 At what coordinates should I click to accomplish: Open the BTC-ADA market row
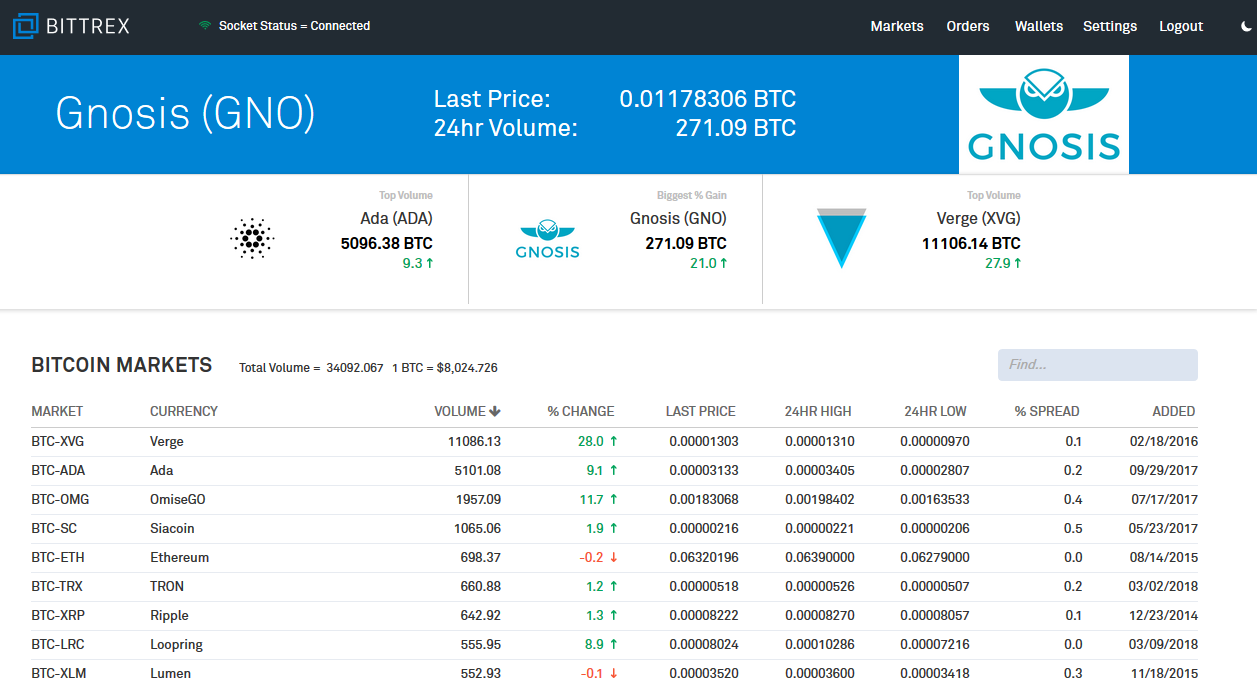point(615,470)
